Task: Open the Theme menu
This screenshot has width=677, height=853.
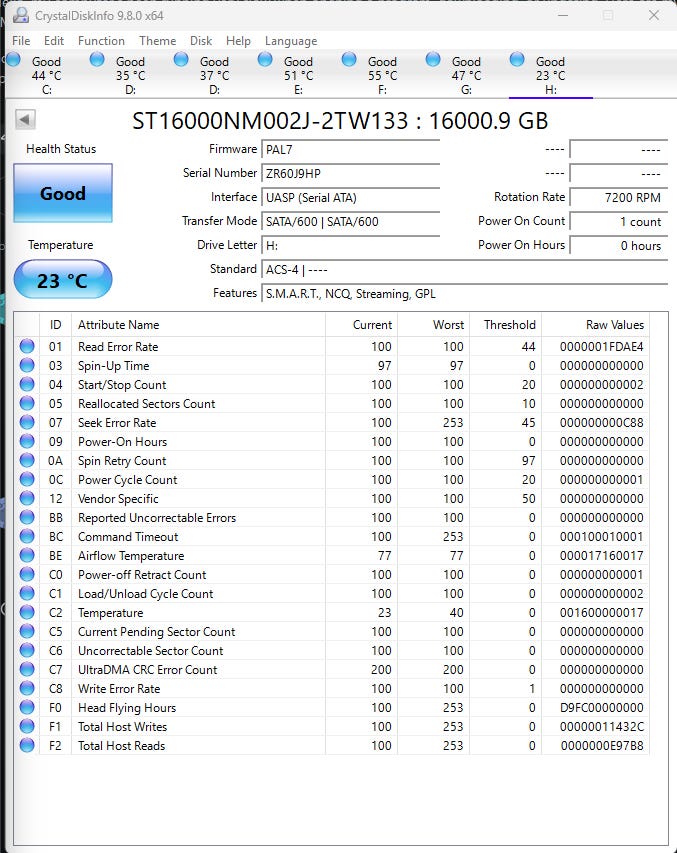Action: pyautogui.click(x=157, y=41)
